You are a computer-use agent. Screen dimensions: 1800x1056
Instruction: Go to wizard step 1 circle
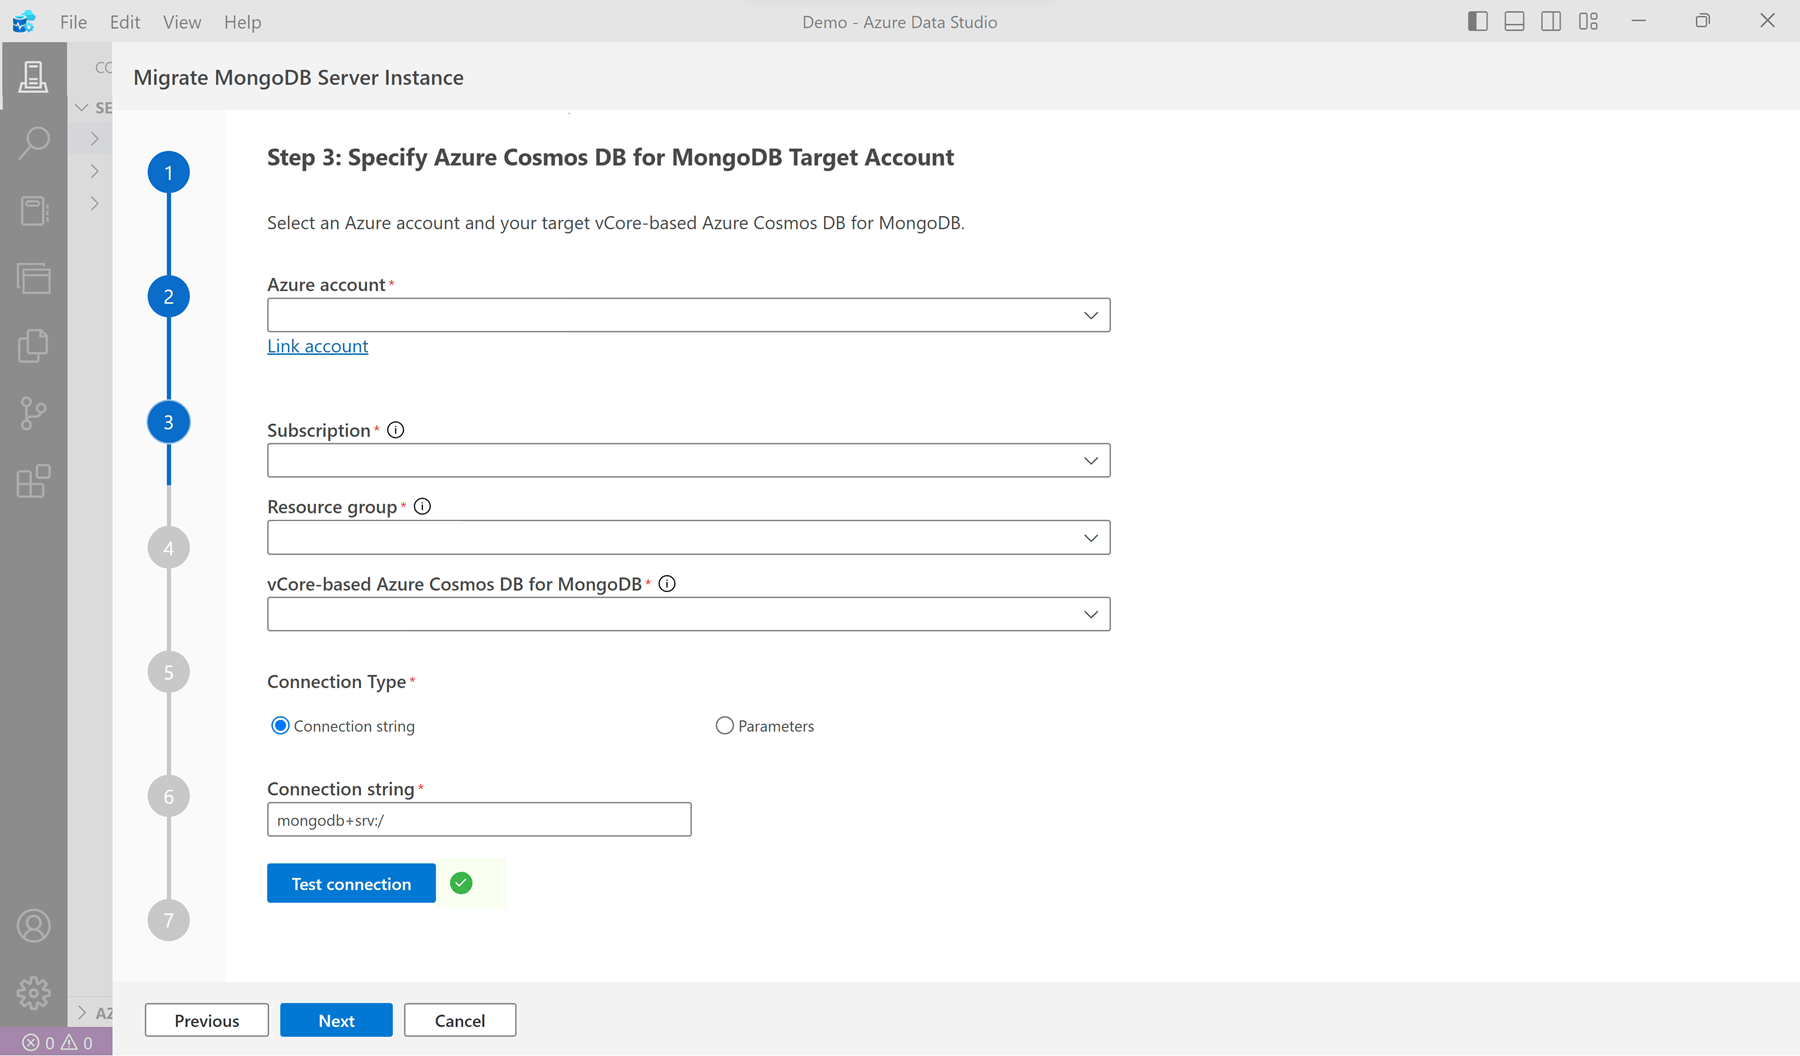168,172
